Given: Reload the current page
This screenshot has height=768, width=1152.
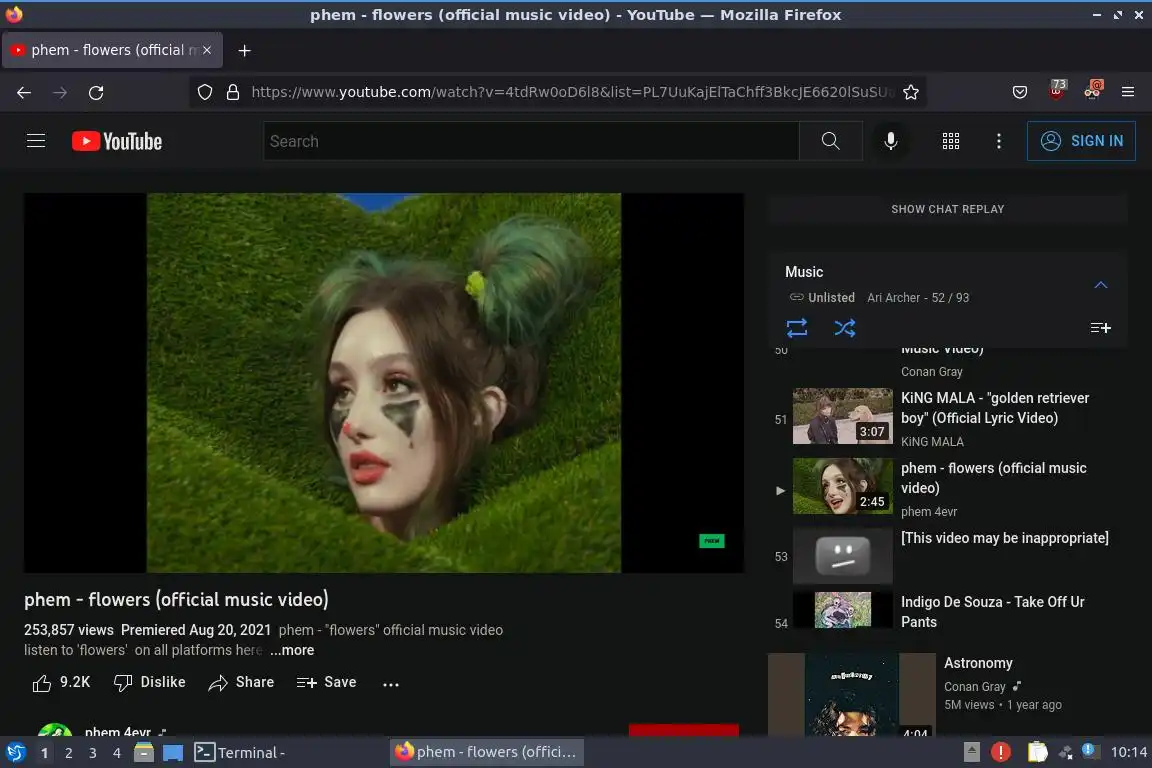Looking at the screenshot, I should click(x=96, y=93).
